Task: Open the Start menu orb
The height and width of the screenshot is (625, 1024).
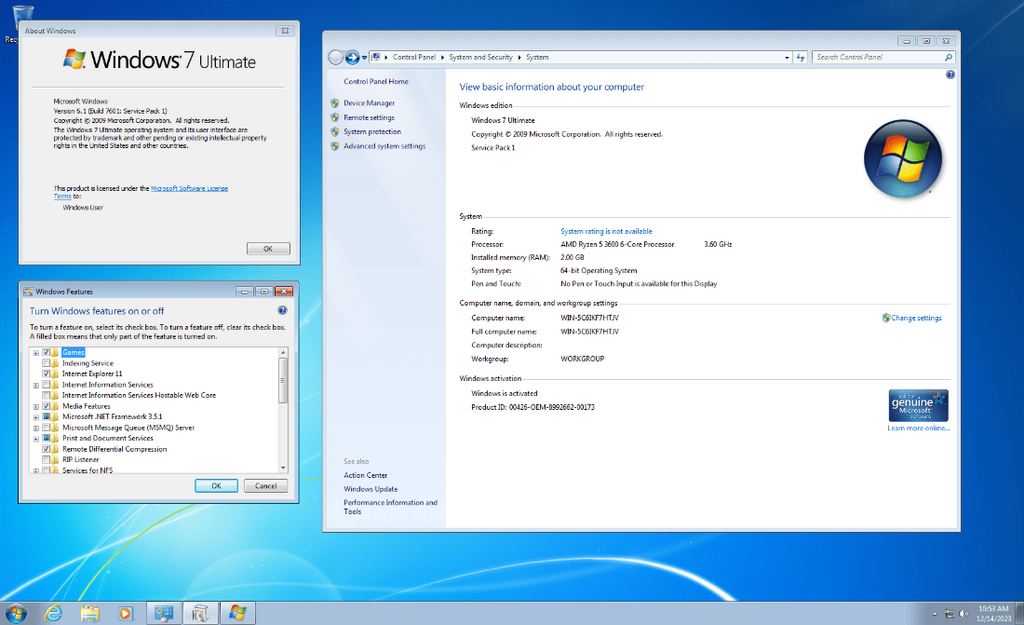Action: pyautogui.click(x=16, y=613)
